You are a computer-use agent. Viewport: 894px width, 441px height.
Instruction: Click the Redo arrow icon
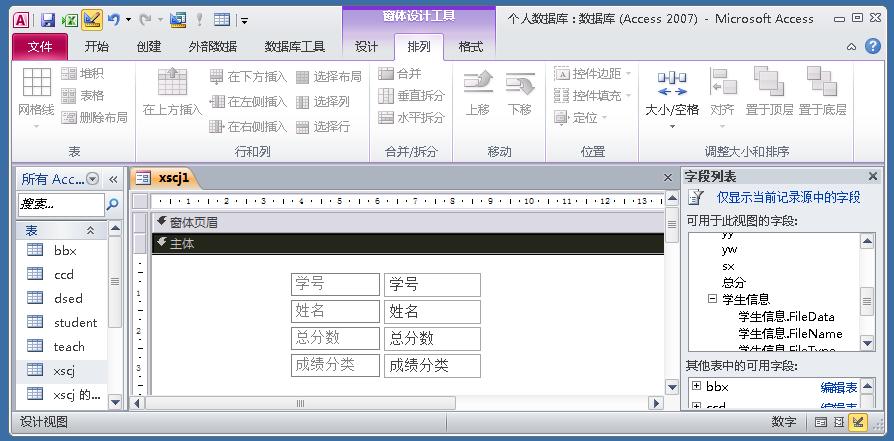[145, 20]
